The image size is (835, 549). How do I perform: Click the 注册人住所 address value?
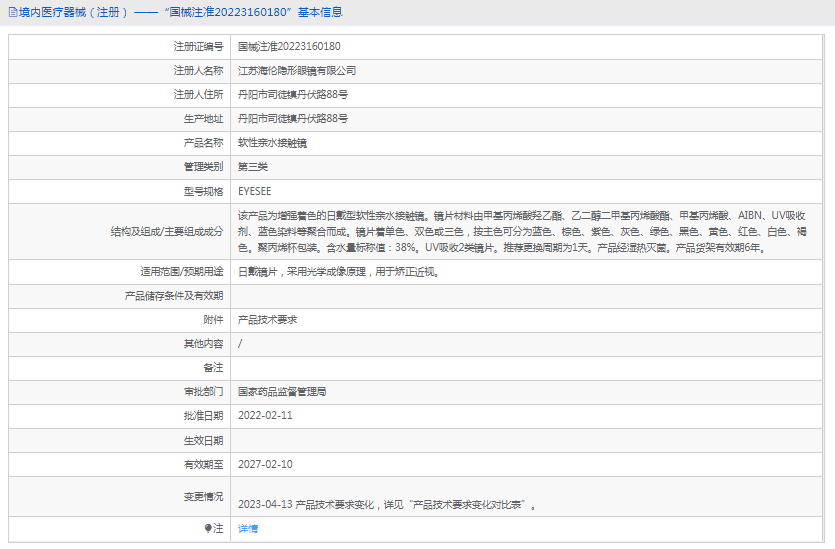point(292,94)
